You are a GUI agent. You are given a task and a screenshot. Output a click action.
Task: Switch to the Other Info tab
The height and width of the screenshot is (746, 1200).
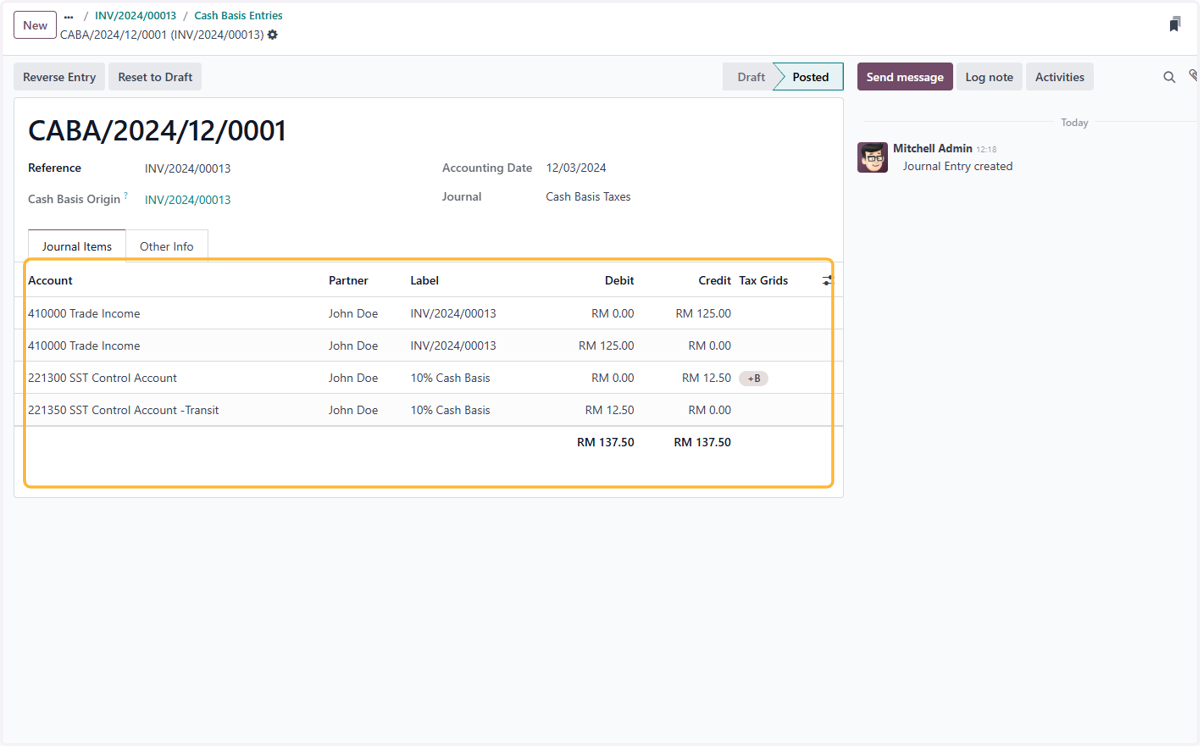click(x=167, y=246)
